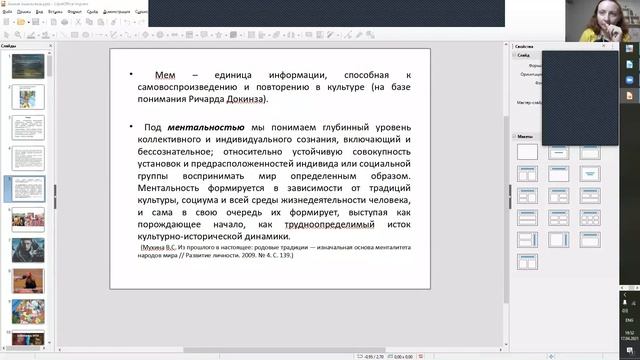Select the 3D objects cube tool
The height and width of the screenshot is (360, 640).
(x=233, y=35)
